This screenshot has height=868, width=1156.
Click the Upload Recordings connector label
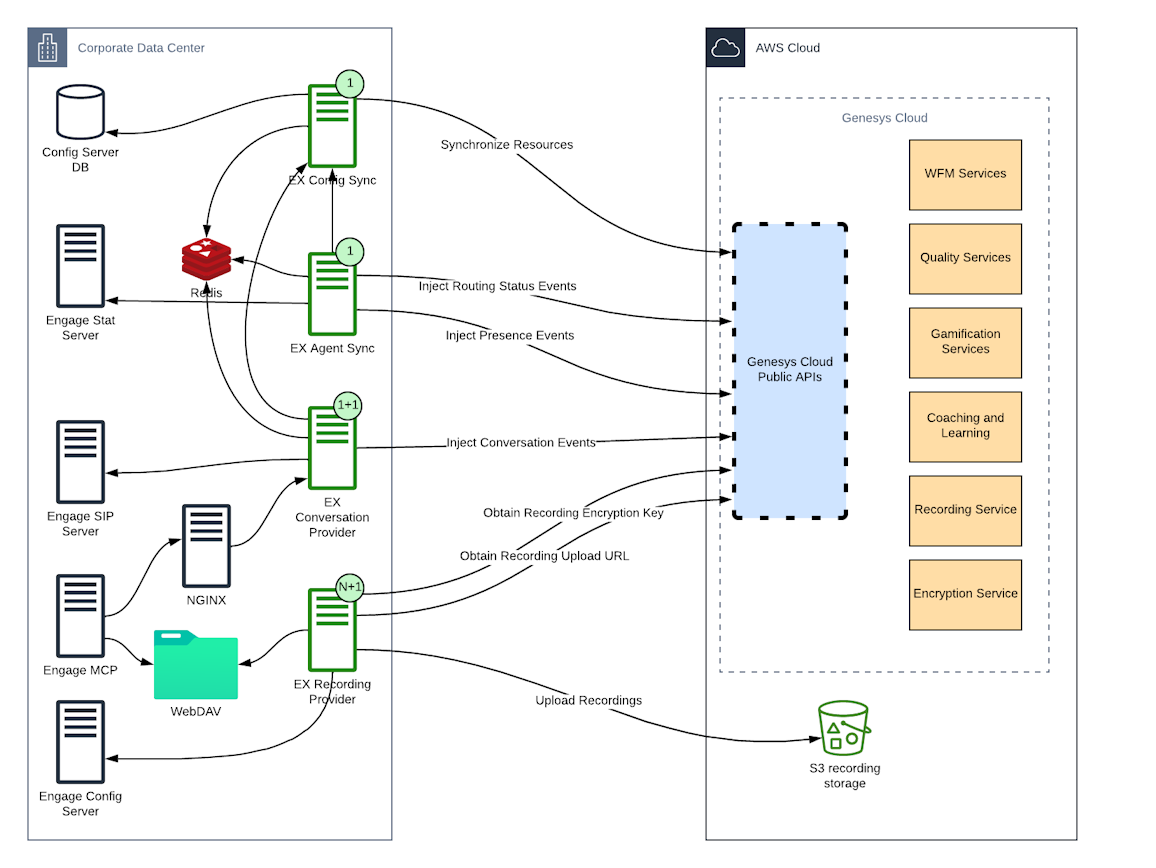pos(588,700)
